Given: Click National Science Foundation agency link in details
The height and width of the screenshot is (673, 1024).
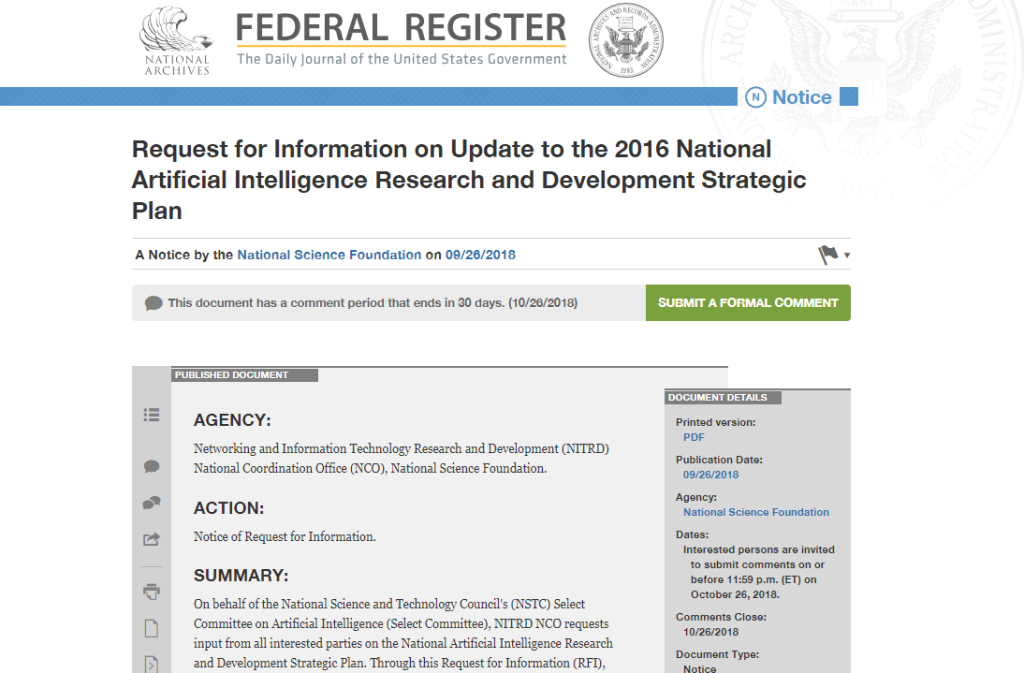Looking at the screenshot, I should click(756, 512).
